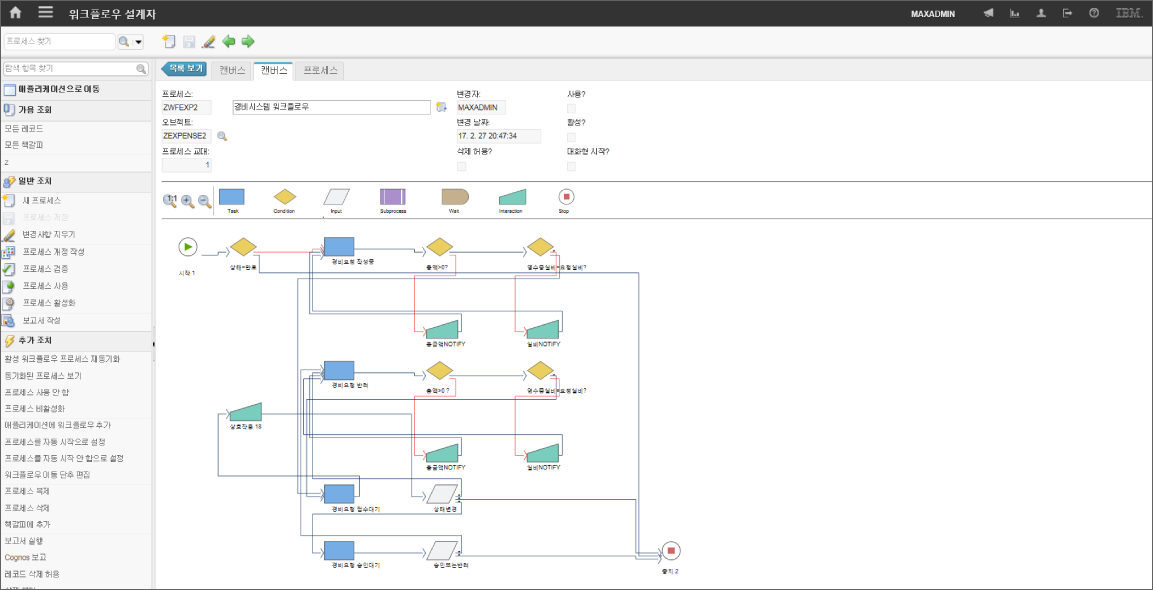Select the Stop node tool in palette
The height and width of the screenshot is (590, 1153).
[x=566, y=197]
